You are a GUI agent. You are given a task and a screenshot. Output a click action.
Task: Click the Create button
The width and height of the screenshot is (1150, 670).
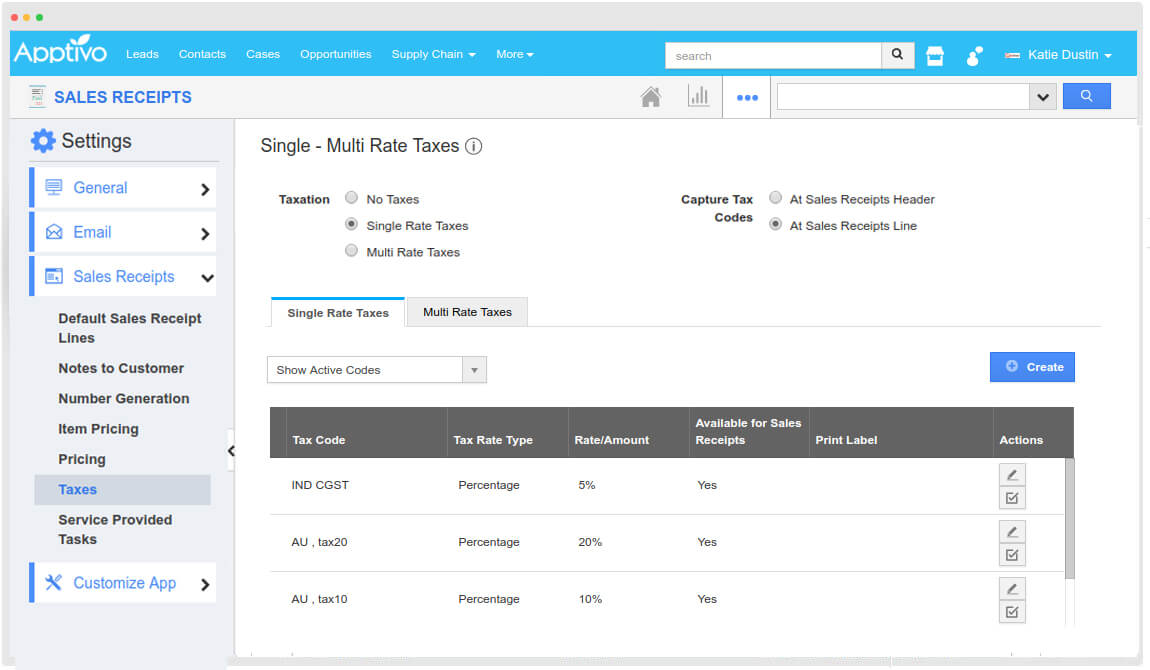click(1032, 367)
